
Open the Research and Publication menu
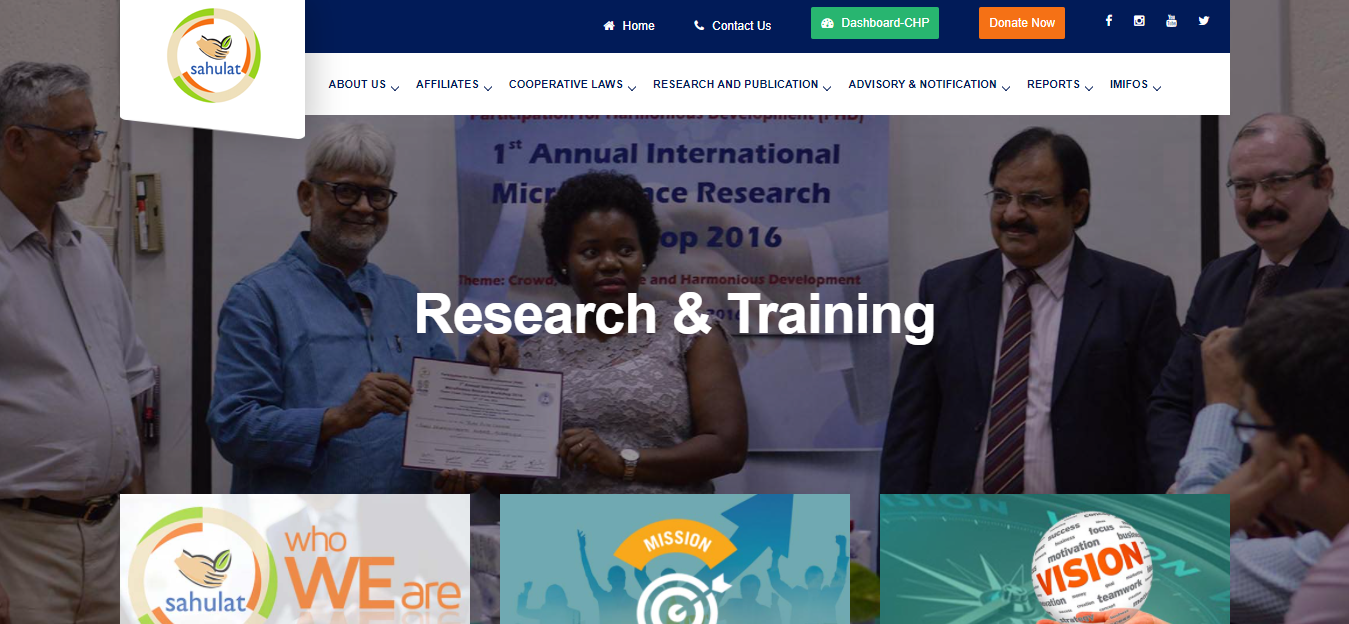point(736,84)
